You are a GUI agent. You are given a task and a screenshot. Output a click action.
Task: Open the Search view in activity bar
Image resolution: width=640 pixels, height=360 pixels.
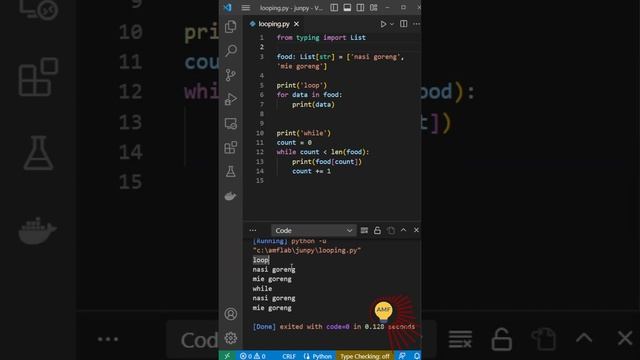click(231, 51)
